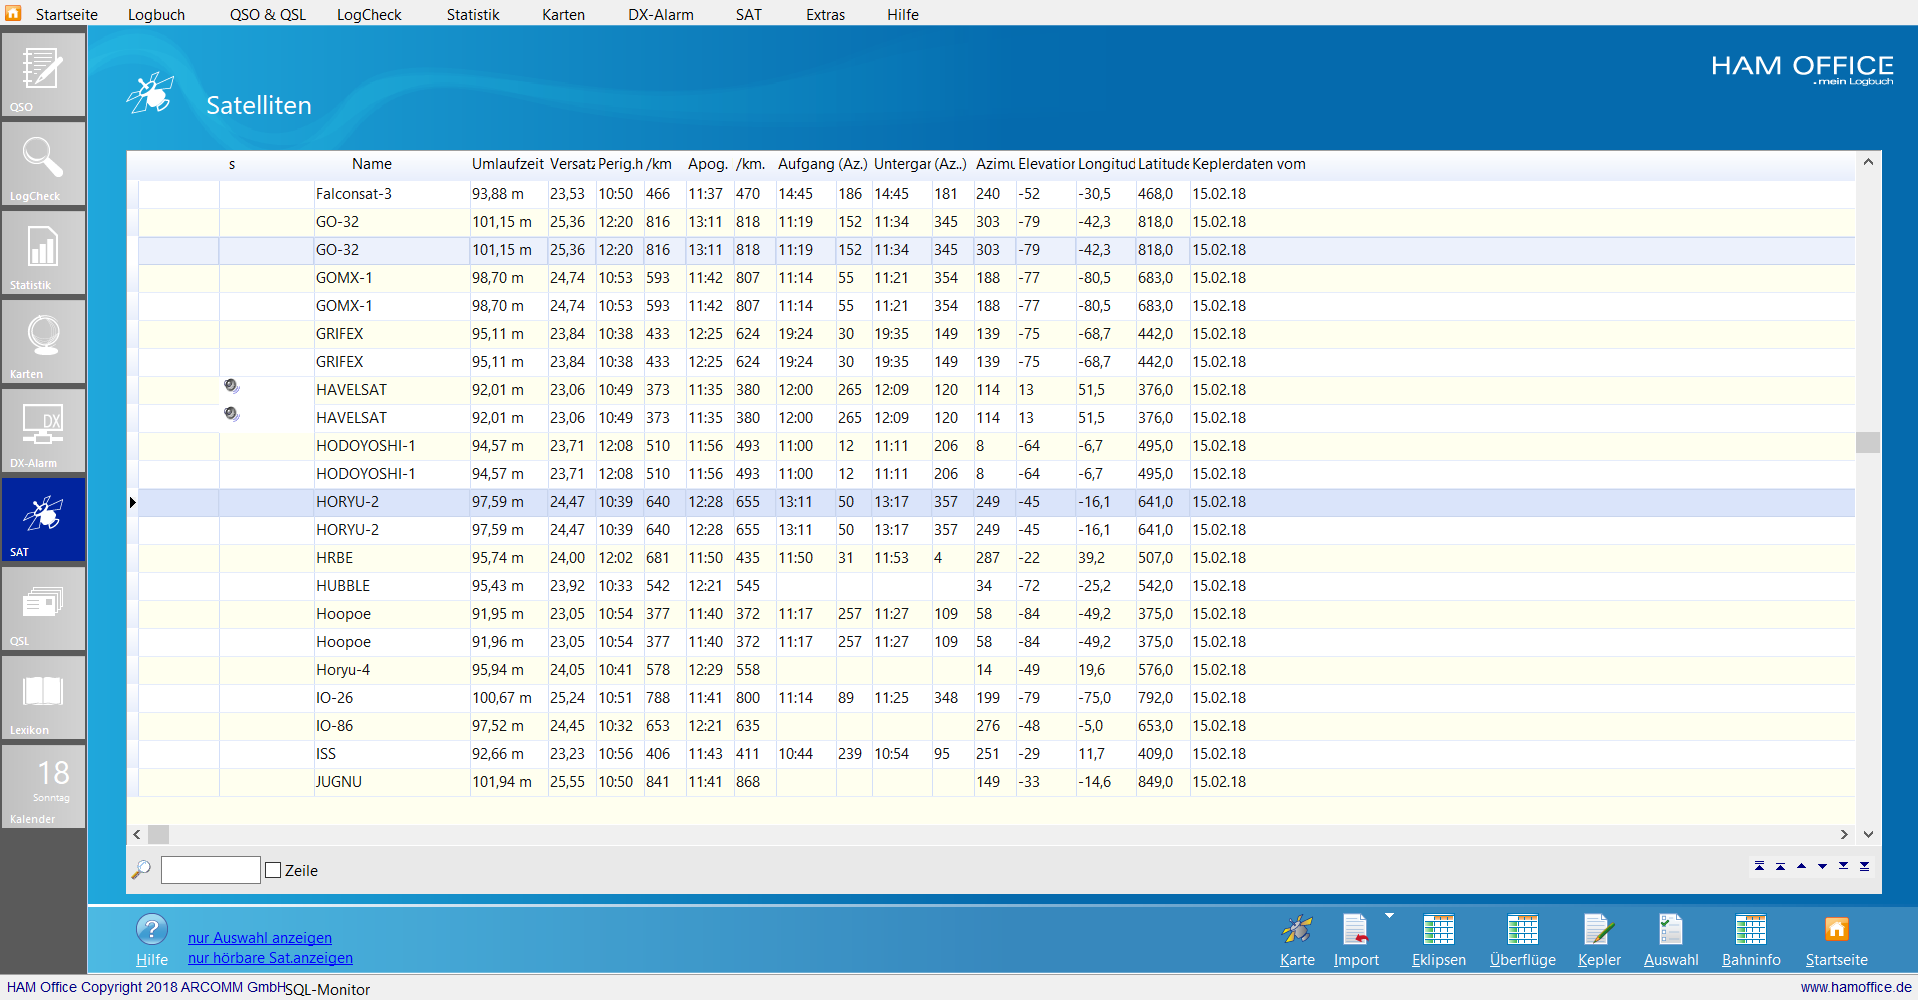The image size is (1918, 1001).
Task: Open the LogCheck magnifier in sidebar
Action: tap(43, 165)
